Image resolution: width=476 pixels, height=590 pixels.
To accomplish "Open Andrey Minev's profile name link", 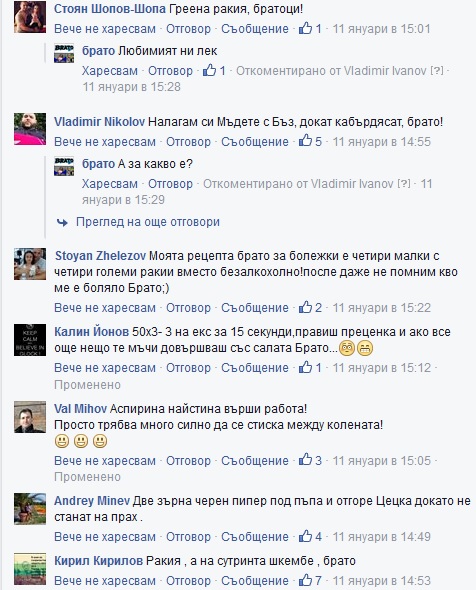I will pyautogui.click(x=92, y=501).
